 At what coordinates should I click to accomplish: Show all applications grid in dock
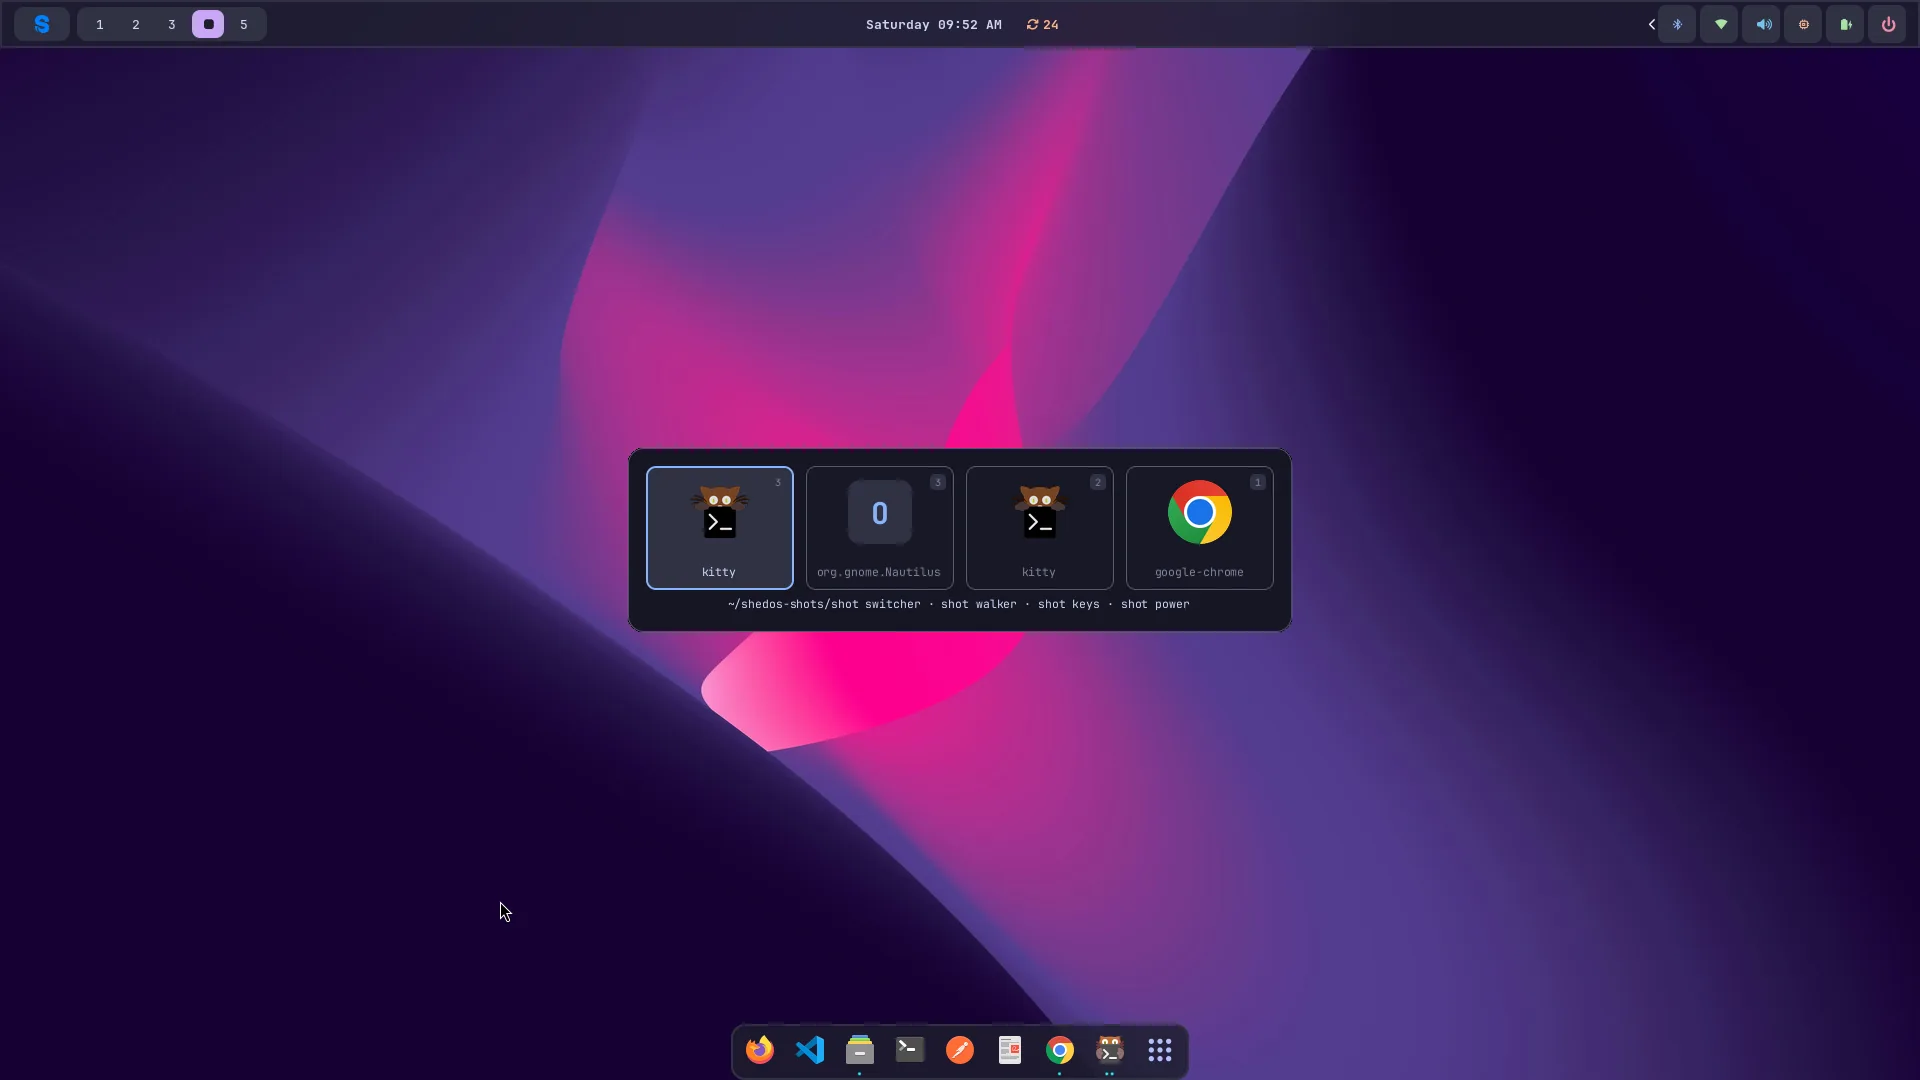point(1160,1050)
